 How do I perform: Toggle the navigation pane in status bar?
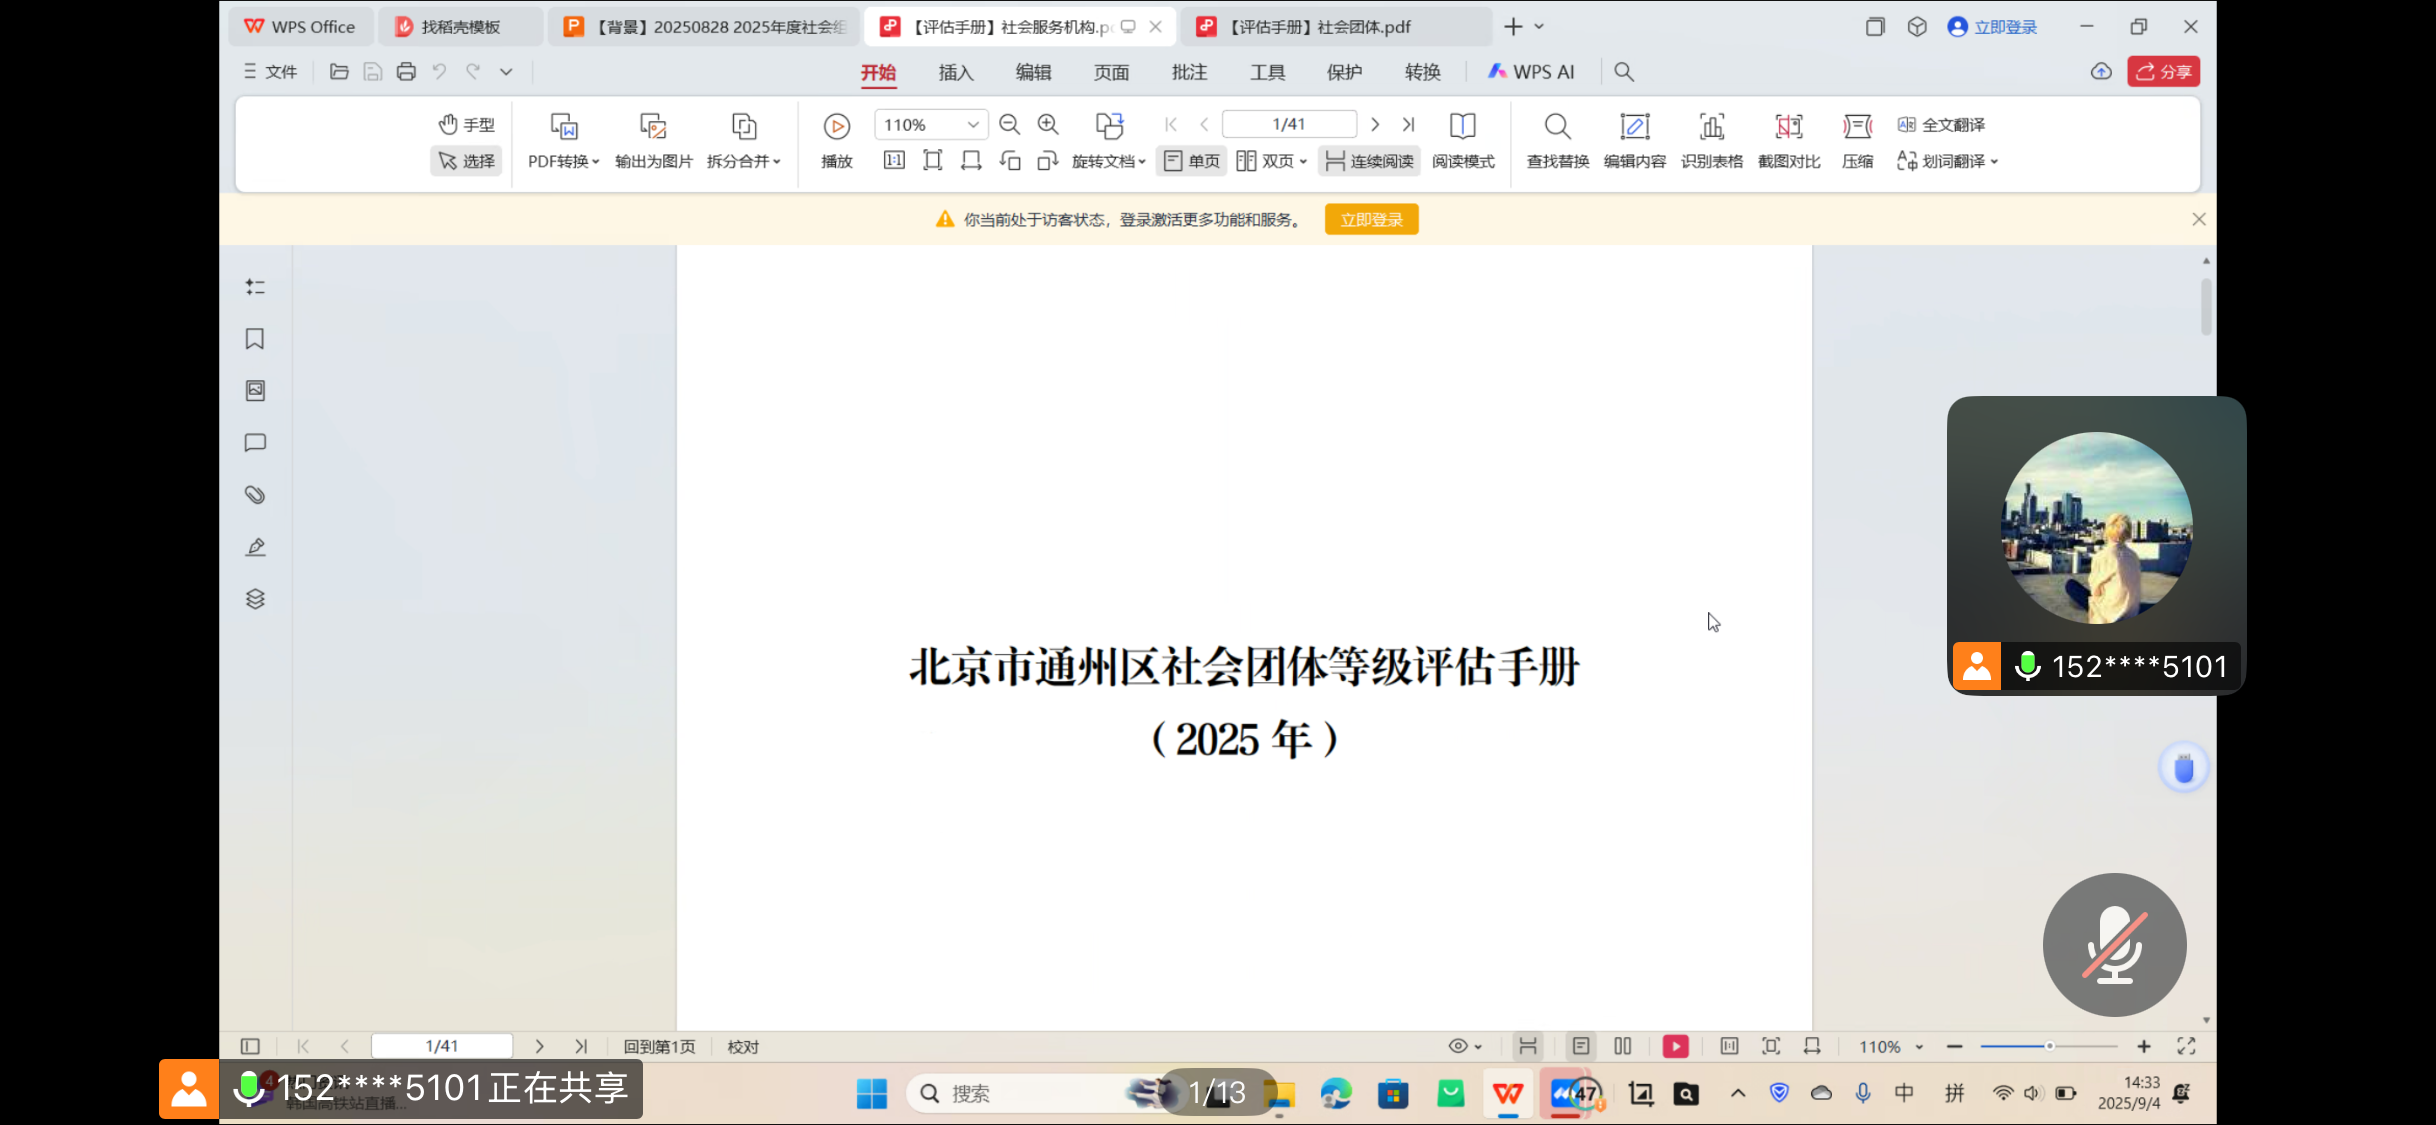250,1047
